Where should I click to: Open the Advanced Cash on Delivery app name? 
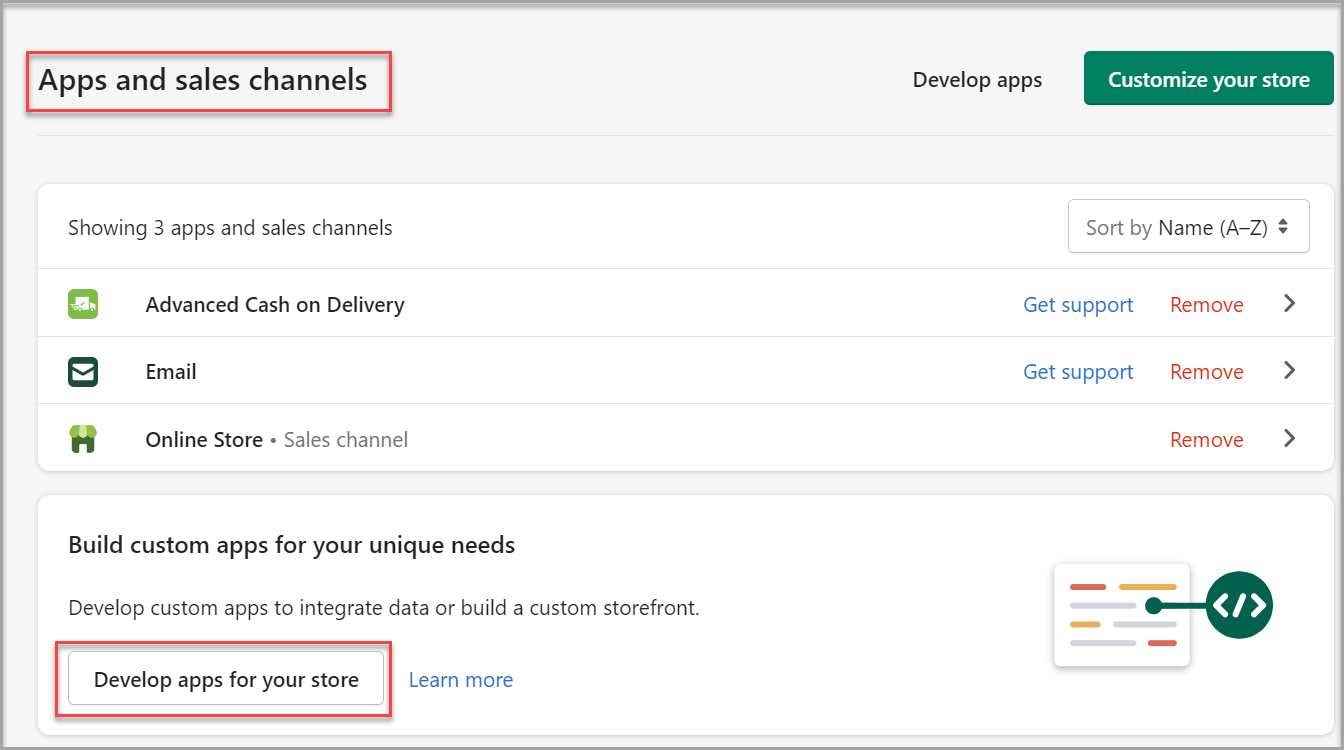pos(275,305)
